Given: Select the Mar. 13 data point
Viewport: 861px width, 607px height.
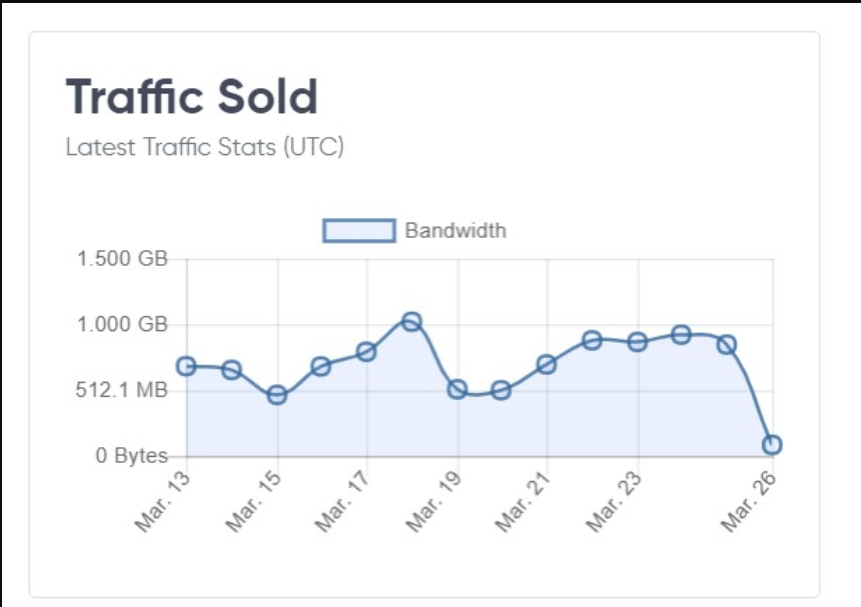Looking at the screenshot, I should 186,366.
